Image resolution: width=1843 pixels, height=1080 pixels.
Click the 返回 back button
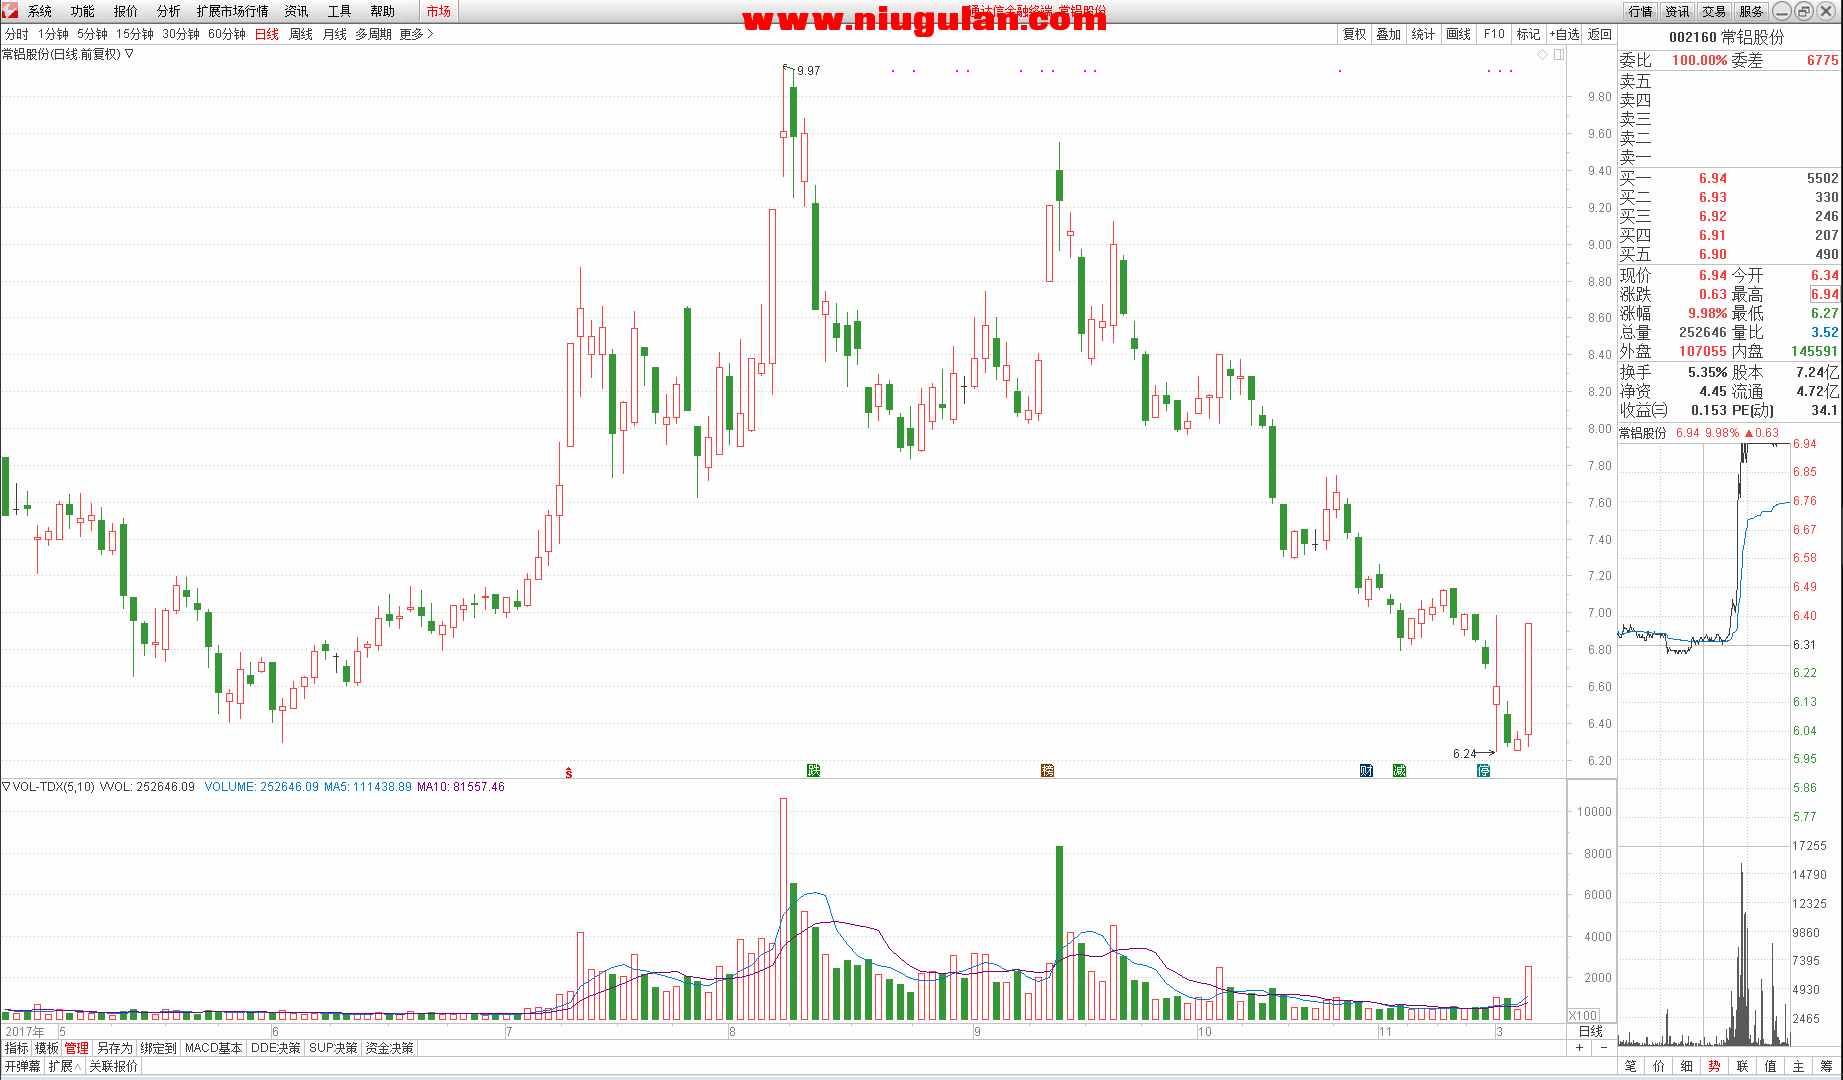point(1600,34)
